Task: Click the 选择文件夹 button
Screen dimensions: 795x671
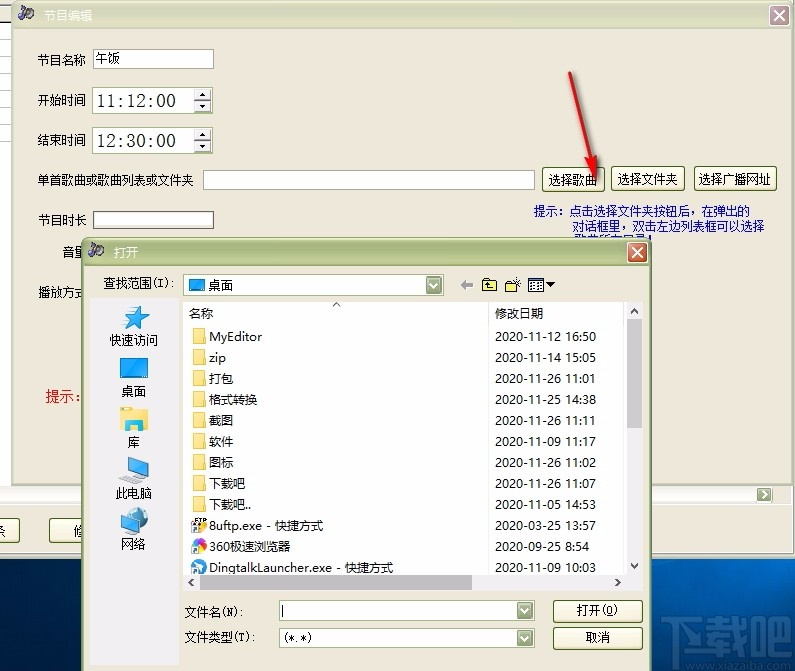Action: pos(647,179)
